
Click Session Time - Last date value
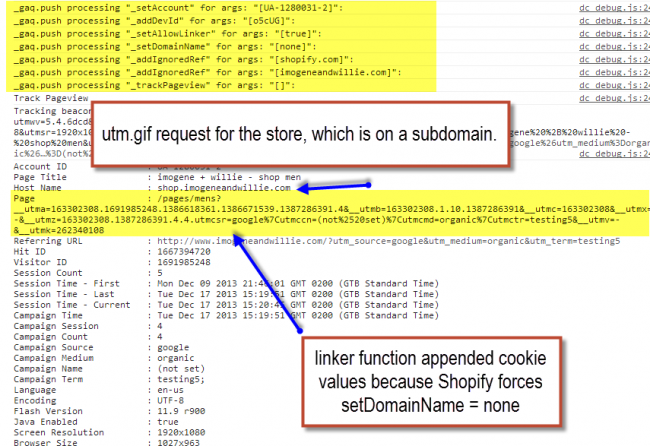coord(298,294)
